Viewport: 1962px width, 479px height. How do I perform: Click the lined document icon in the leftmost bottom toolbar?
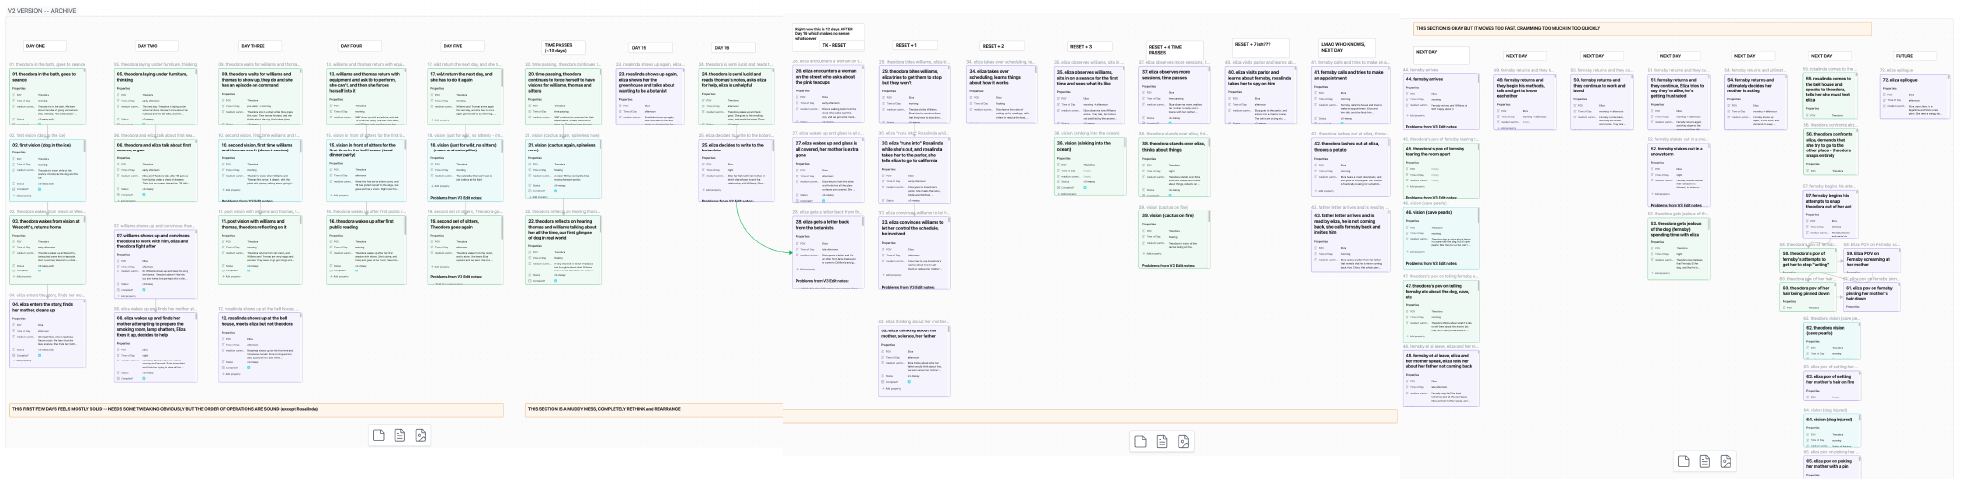point(400,435)
